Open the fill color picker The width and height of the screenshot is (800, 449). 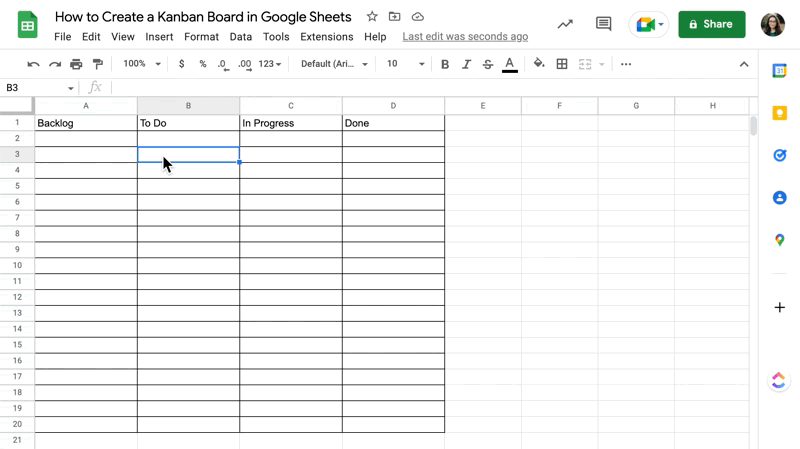pos(539,64)
